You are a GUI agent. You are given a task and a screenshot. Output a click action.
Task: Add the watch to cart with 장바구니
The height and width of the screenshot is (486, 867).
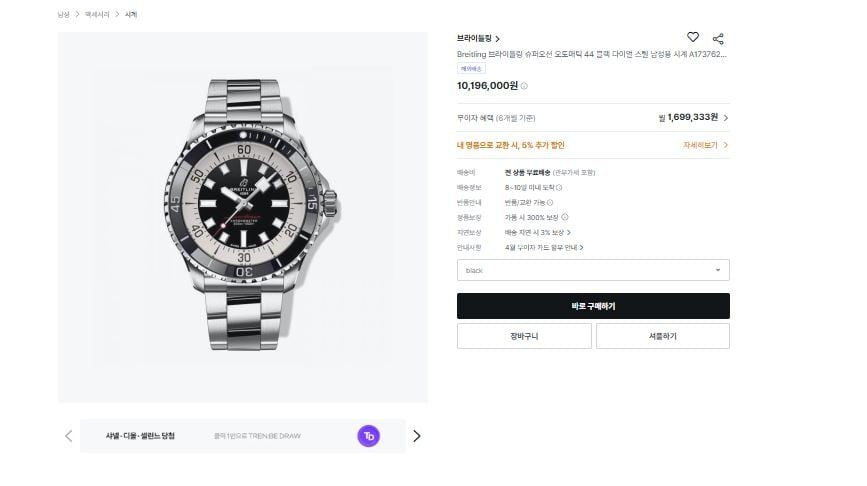tap(524, 336)
